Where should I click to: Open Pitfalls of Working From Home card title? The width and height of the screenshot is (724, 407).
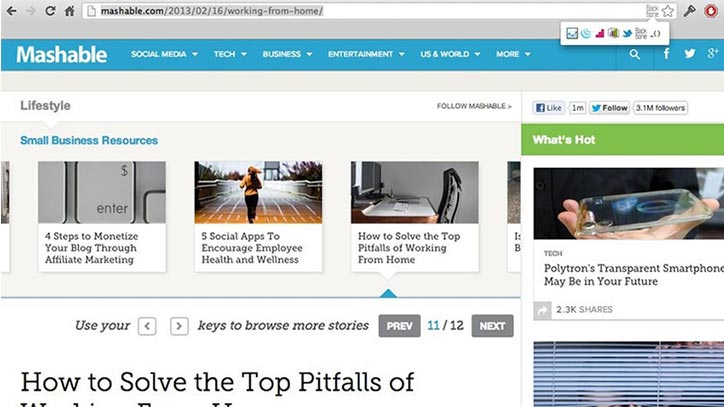[409, 248]
